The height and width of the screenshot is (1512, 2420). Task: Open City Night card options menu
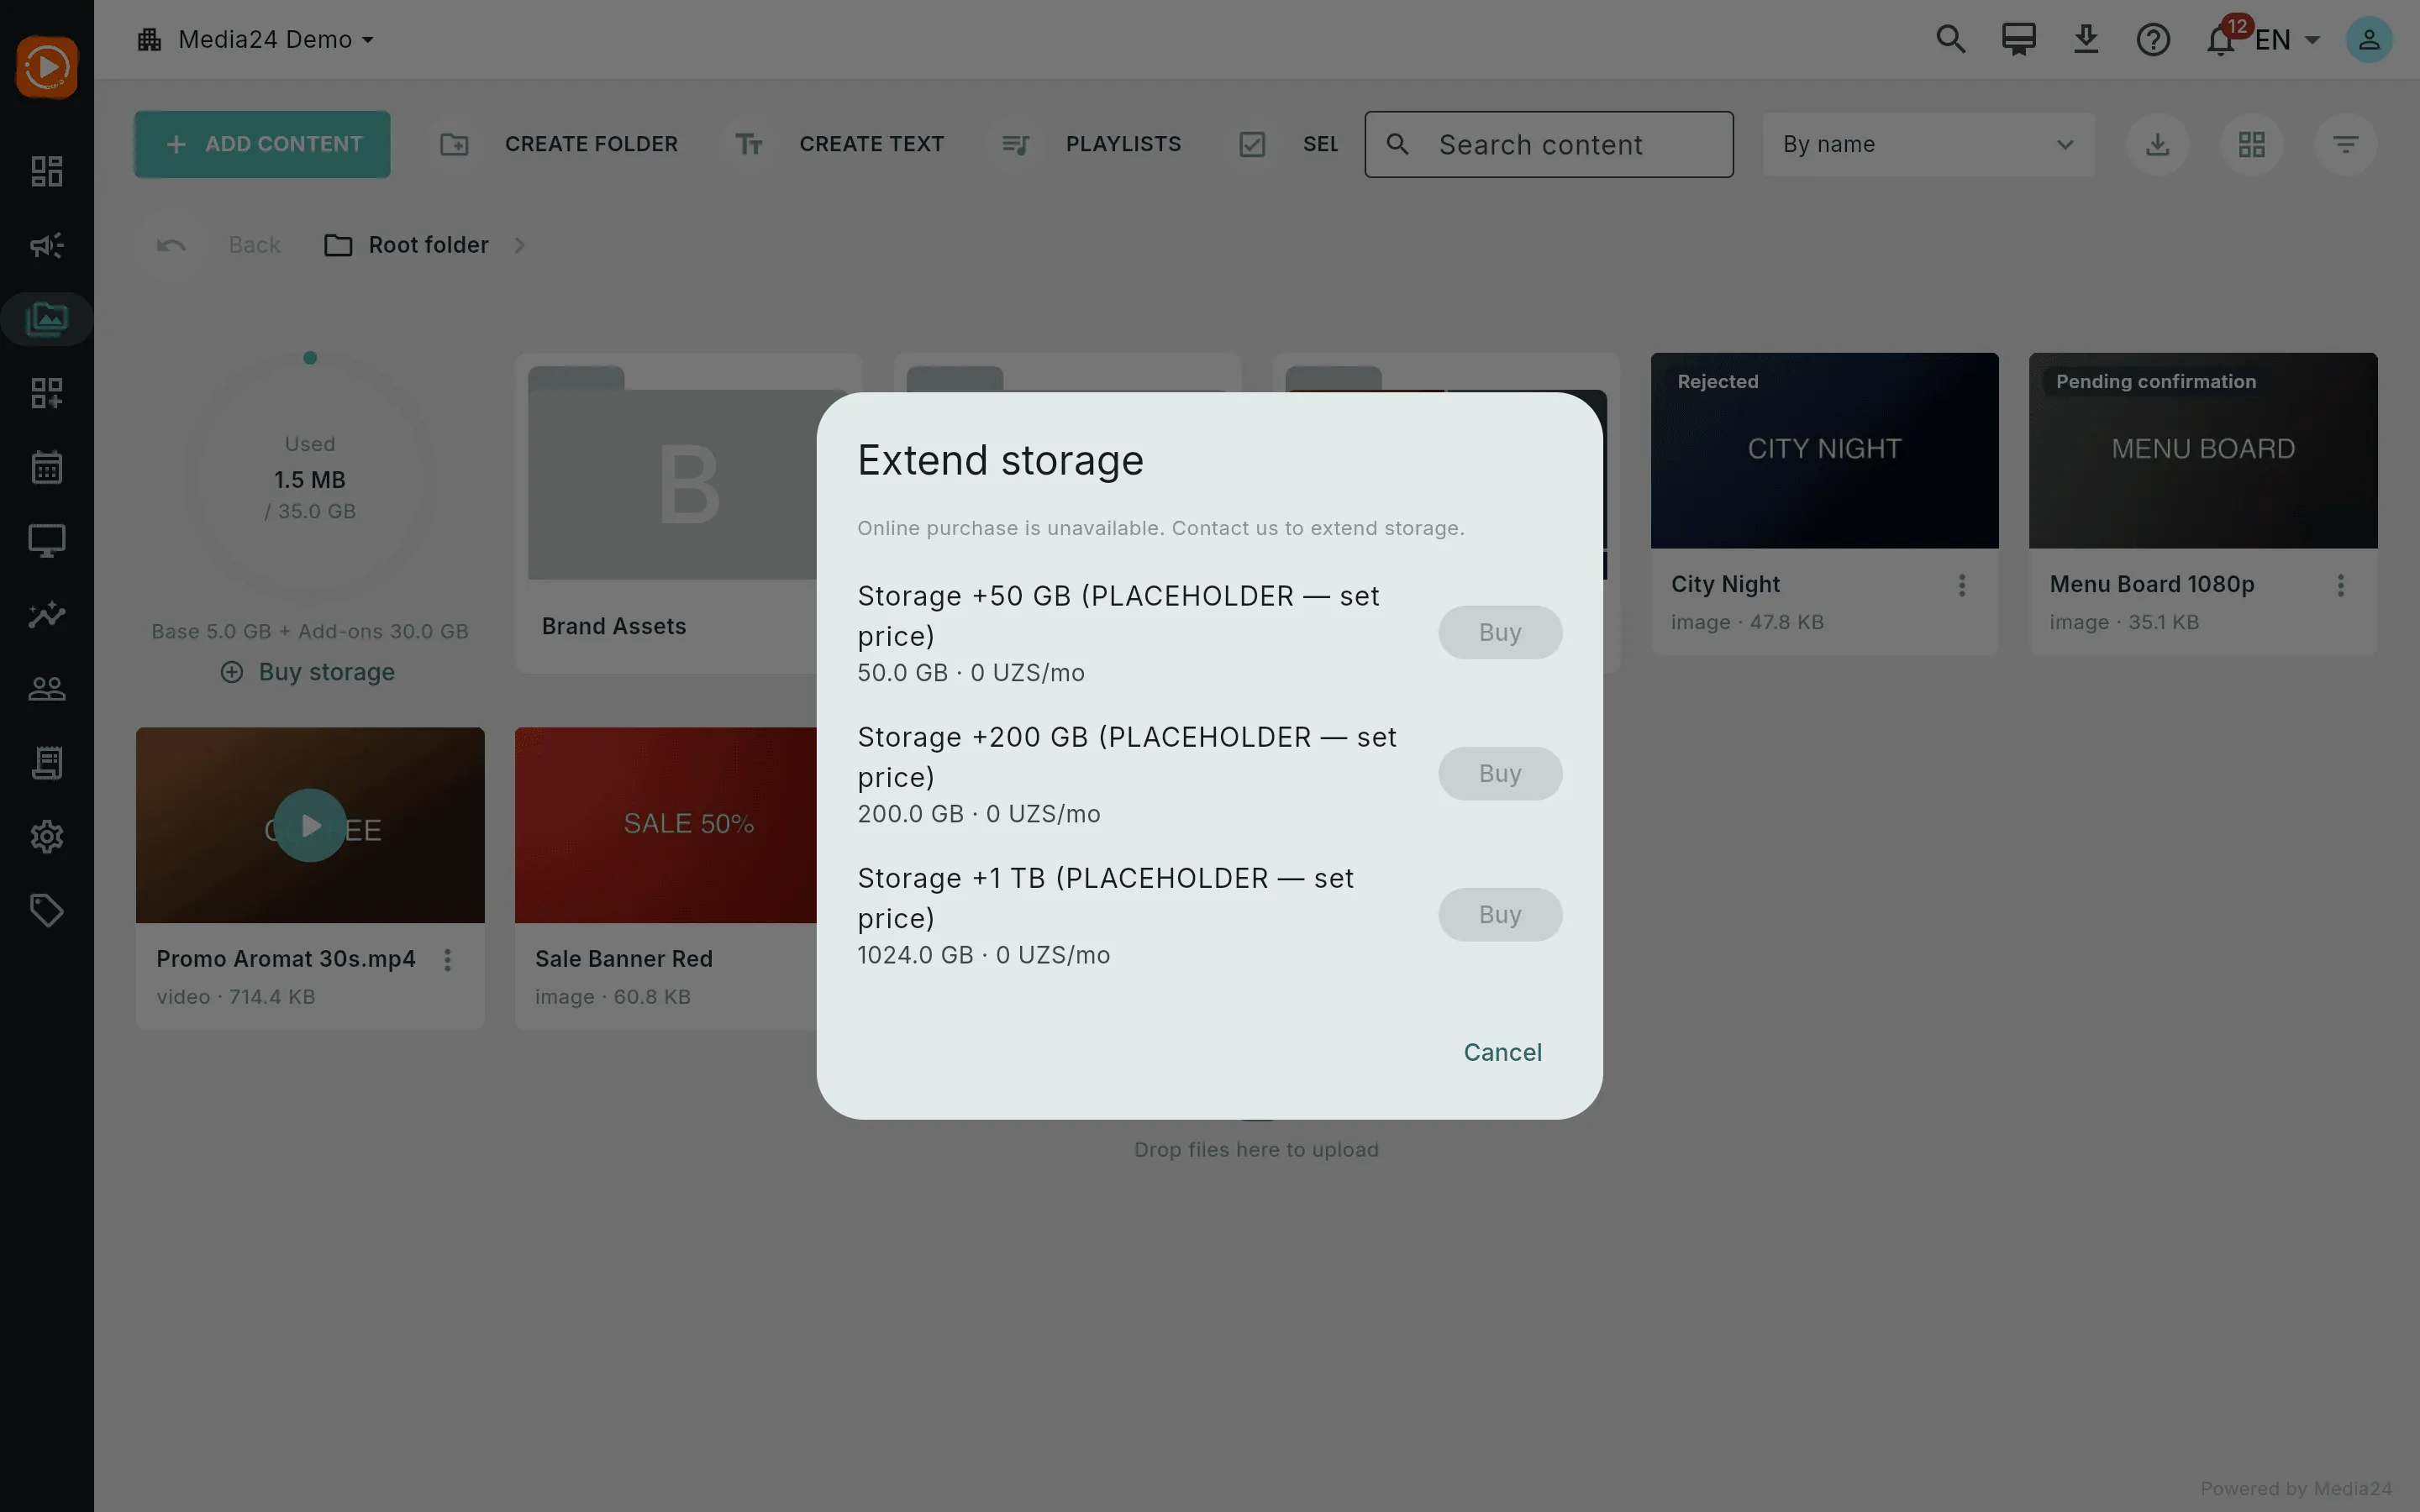(1962, 586)
